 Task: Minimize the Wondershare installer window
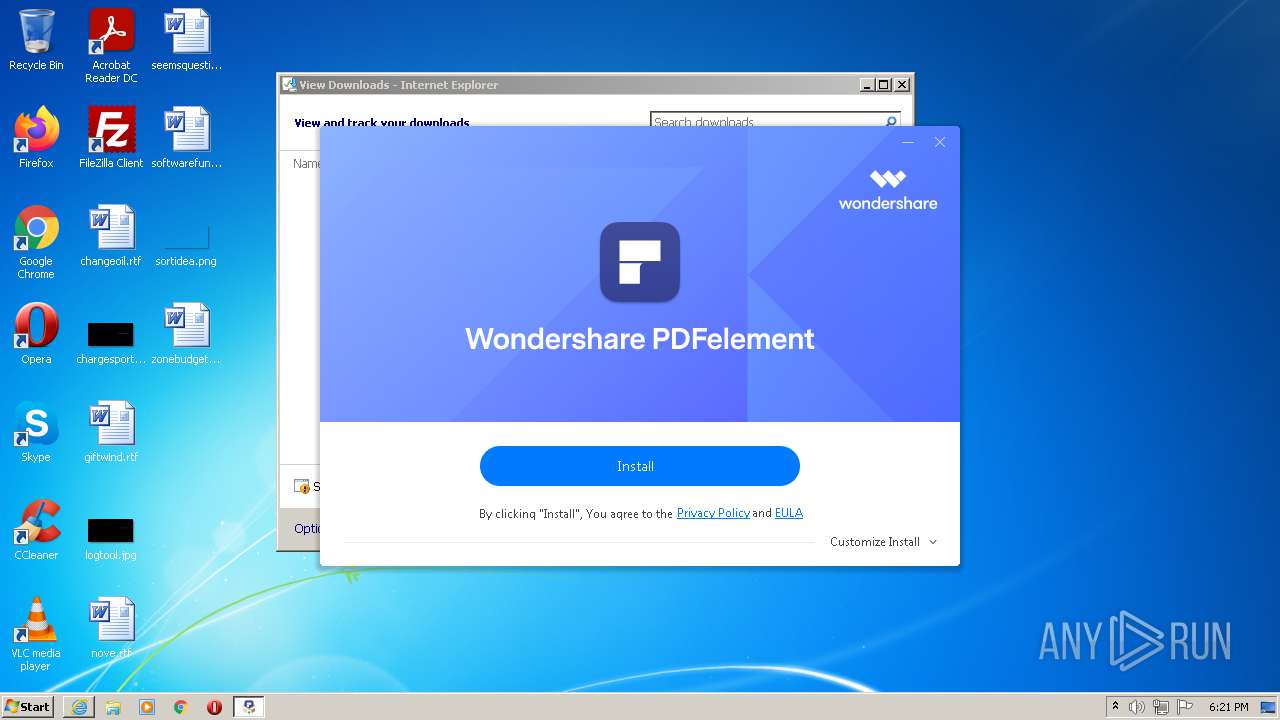(x=908, y=142)
